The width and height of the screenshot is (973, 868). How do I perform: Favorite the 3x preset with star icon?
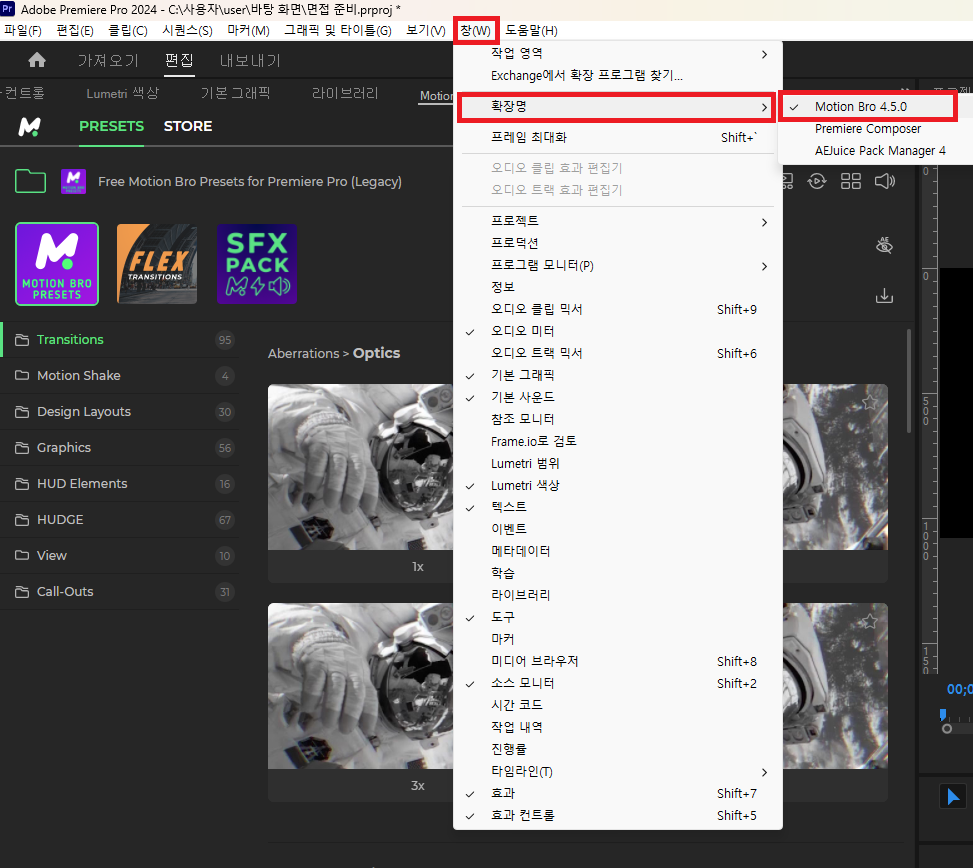[x=869, y=621]
